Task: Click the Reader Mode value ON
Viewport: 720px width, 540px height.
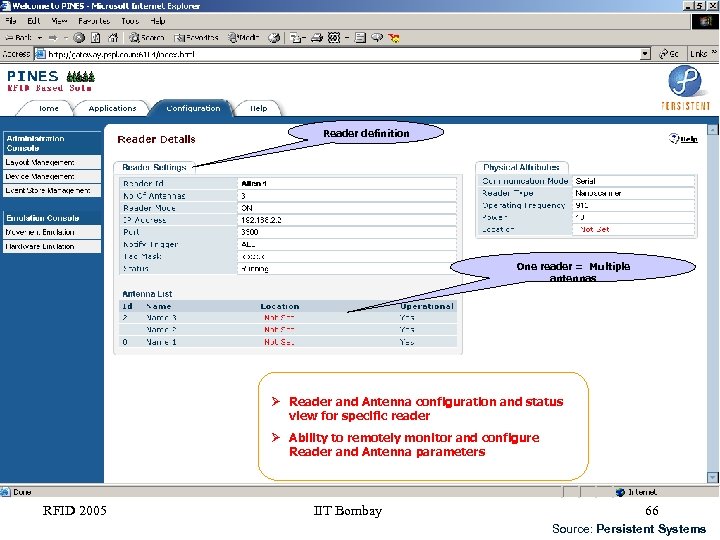Action: tap(247, 208)
